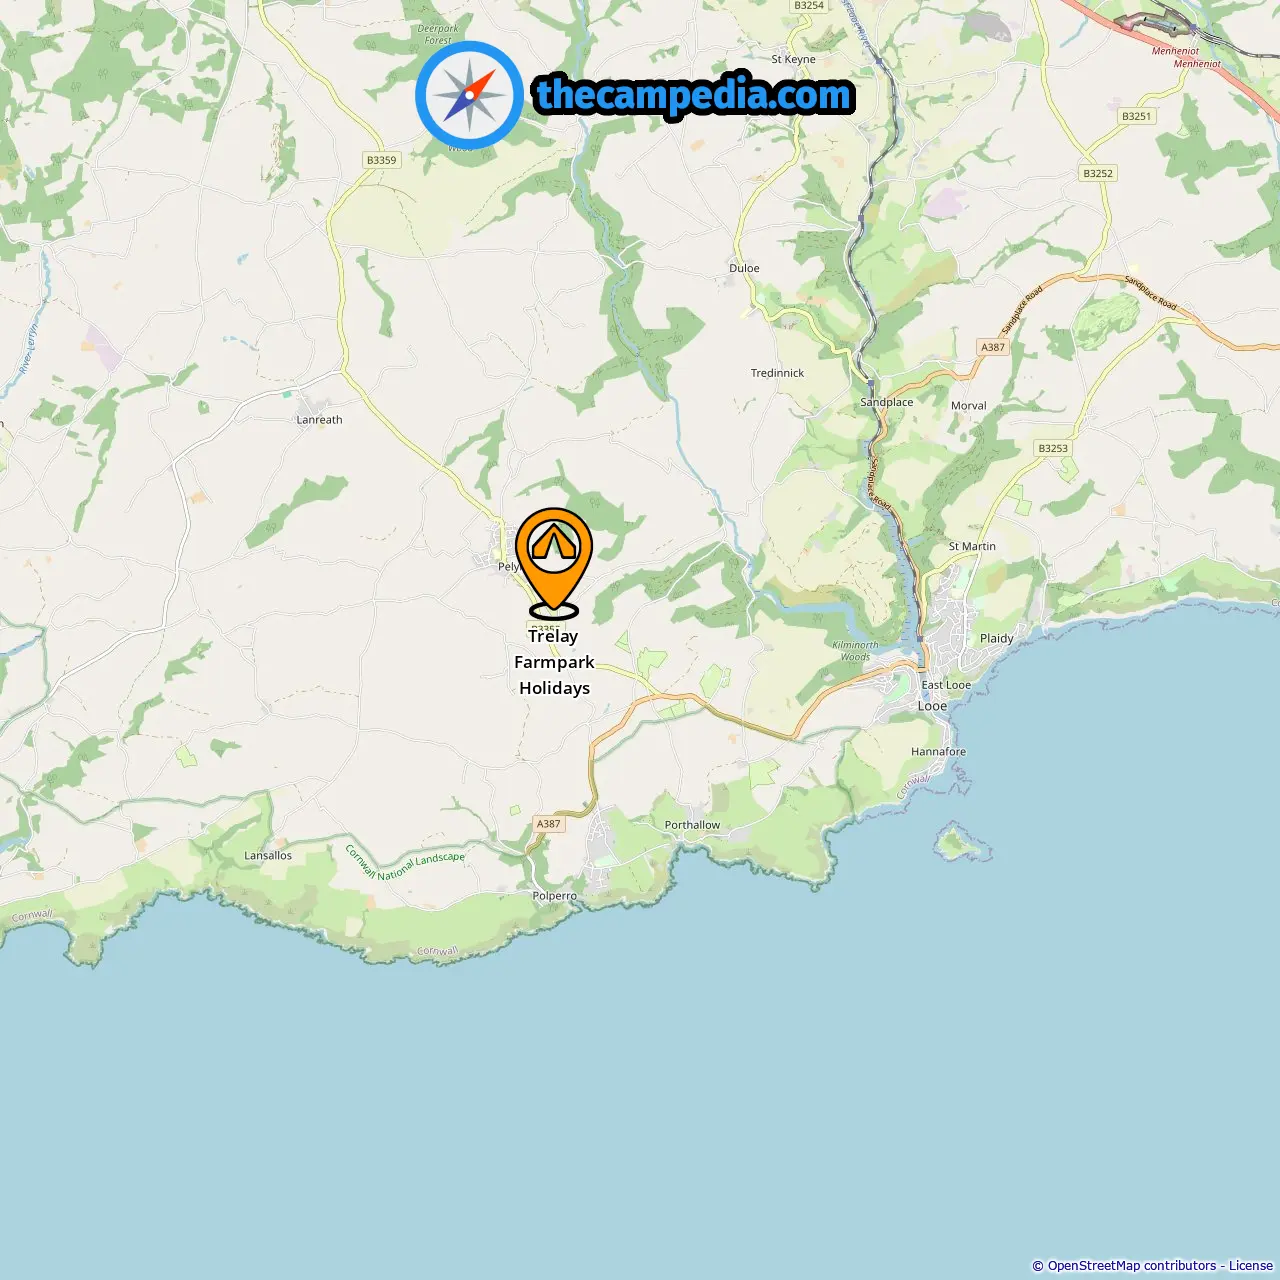
Task: Click the B3359 road shield
Action: 381,160
